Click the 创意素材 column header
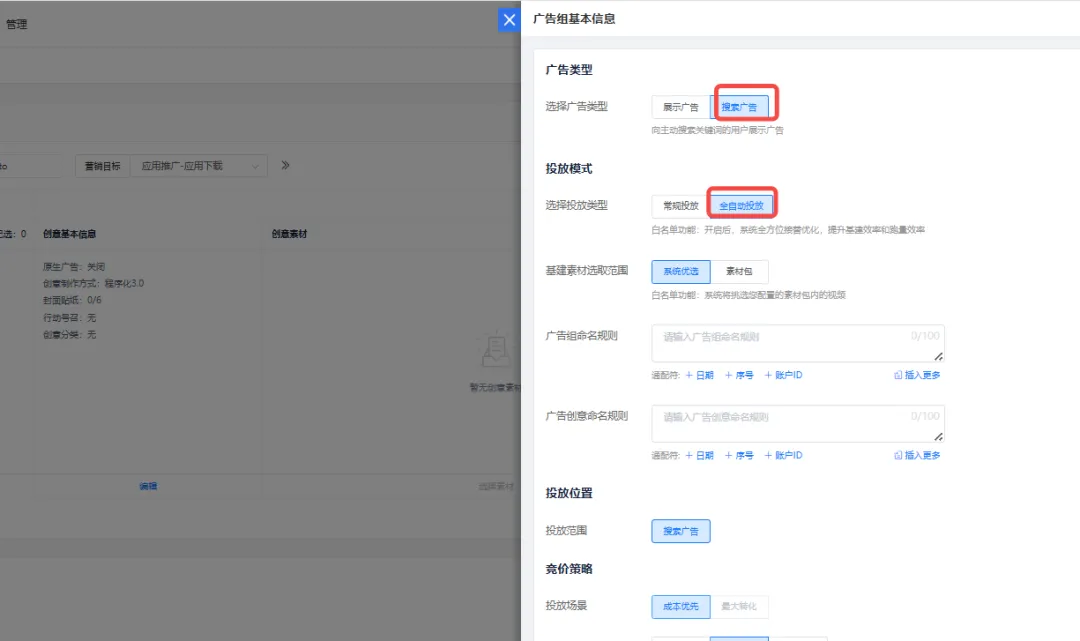Viewport: 1080px width, 641px height. pyautogui.click(x=289, y=234)
